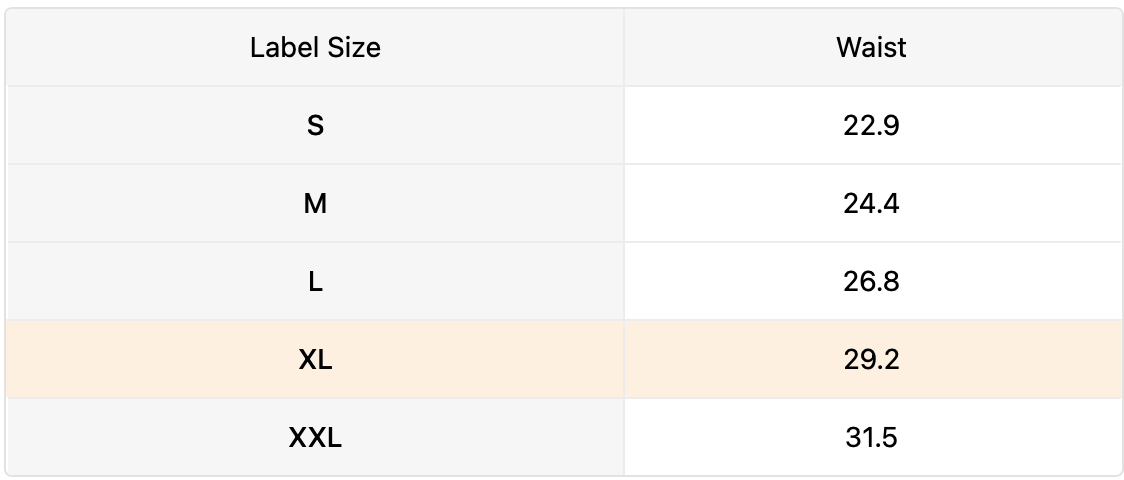Select the L label size cell
The width and height of the screenshot is (1124, 480).
(315, 282)
